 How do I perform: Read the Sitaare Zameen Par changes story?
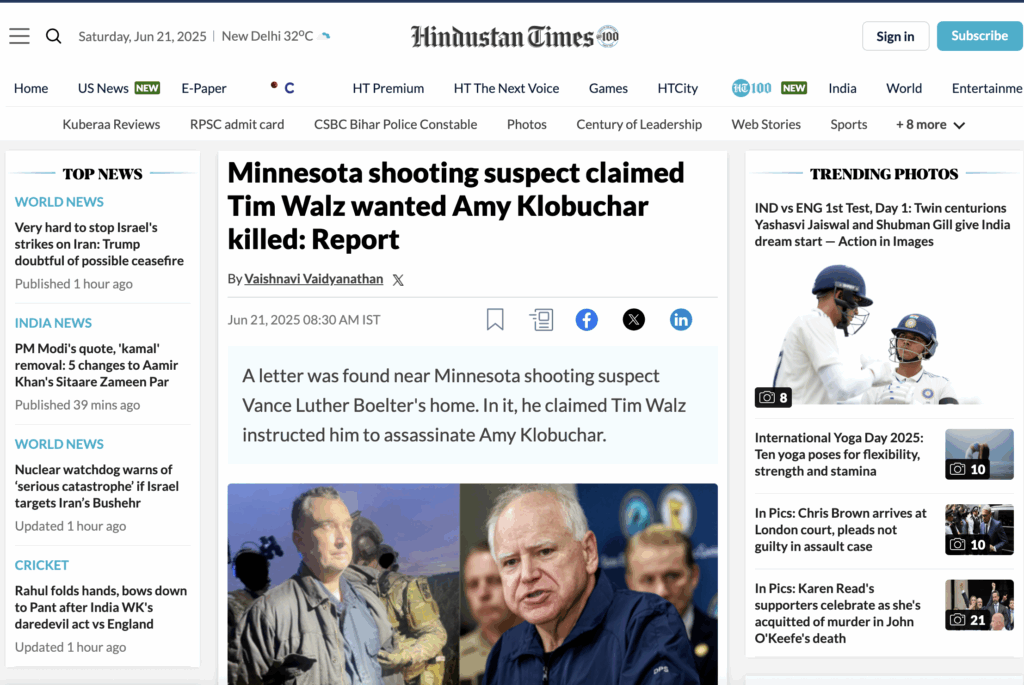pyautogui.click(x=96, y=365)
